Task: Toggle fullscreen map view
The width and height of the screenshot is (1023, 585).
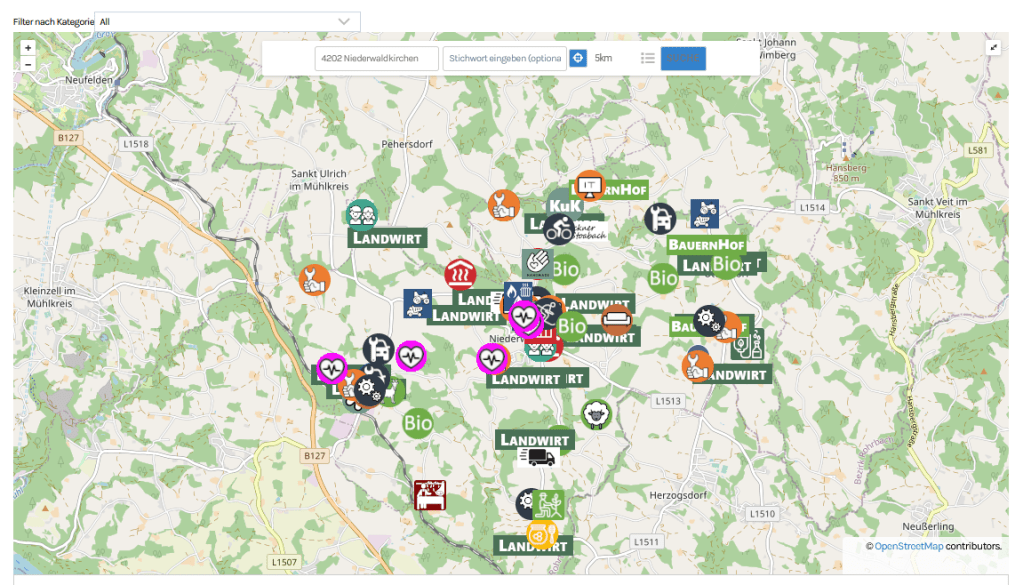Action: [x=994, y=47]
